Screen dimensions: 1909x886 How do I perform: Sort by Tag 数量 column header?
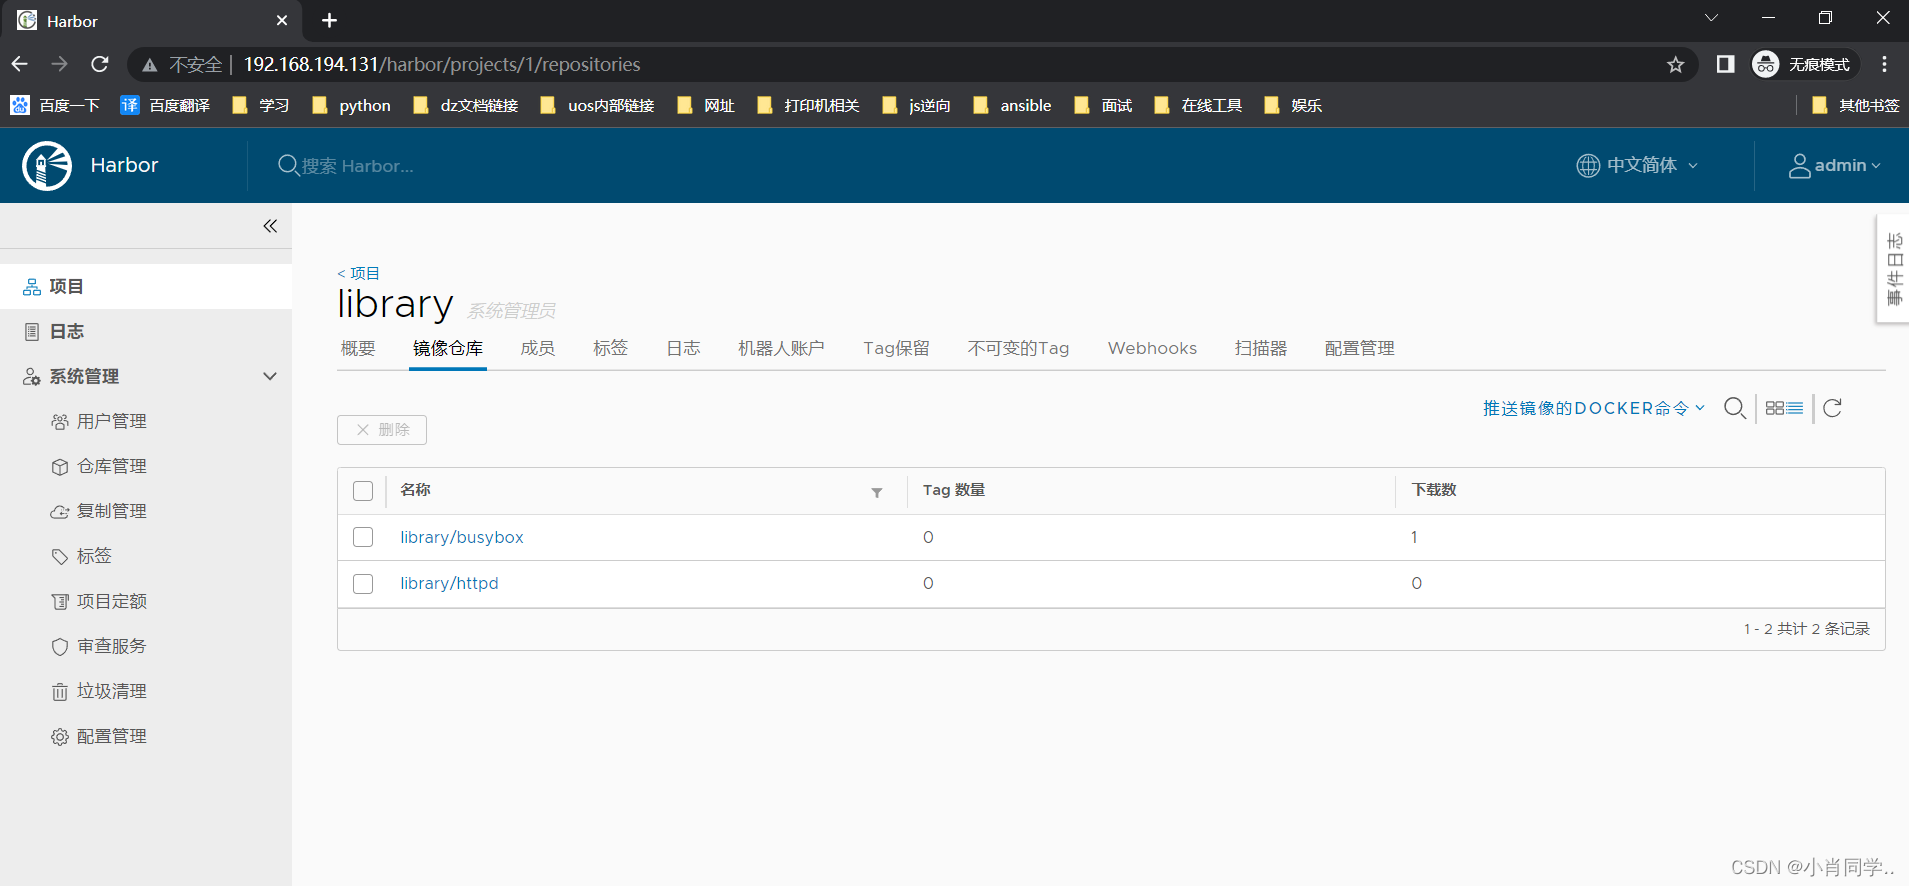[953, 490]
